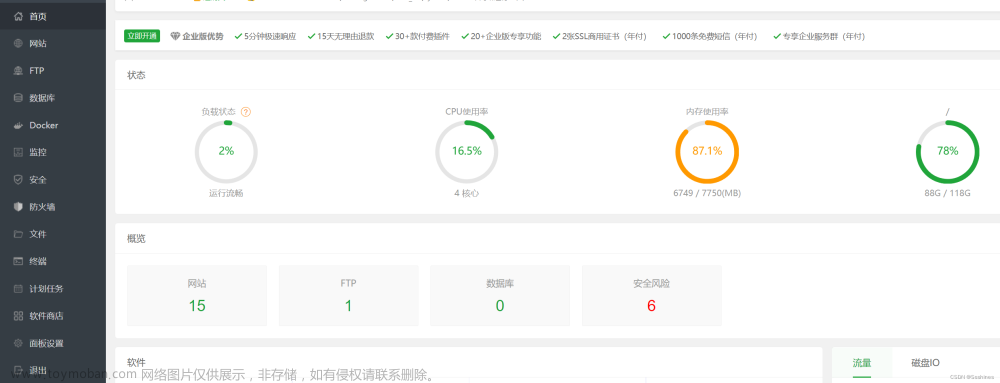1000x383 pixels.
Task: Click the gear icon beside 面板设置
Action: [x=18, y=343]
